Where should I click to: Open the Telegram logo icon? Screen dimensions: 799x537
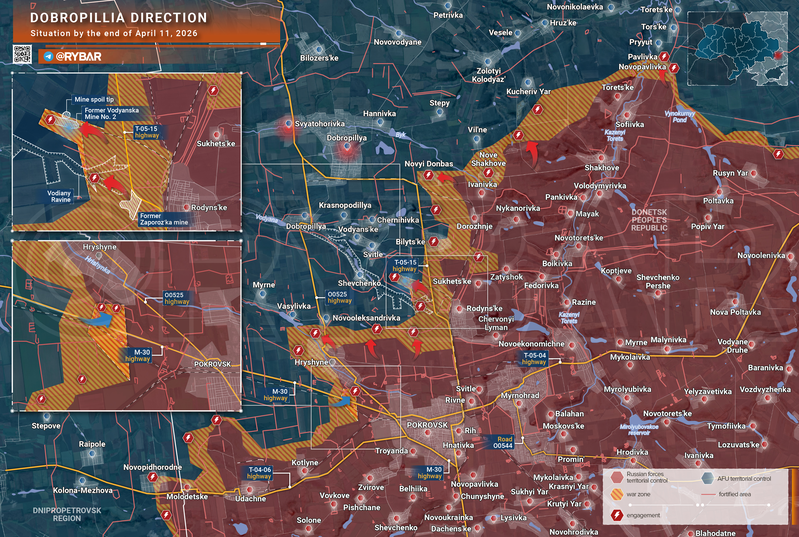(48, 57)
